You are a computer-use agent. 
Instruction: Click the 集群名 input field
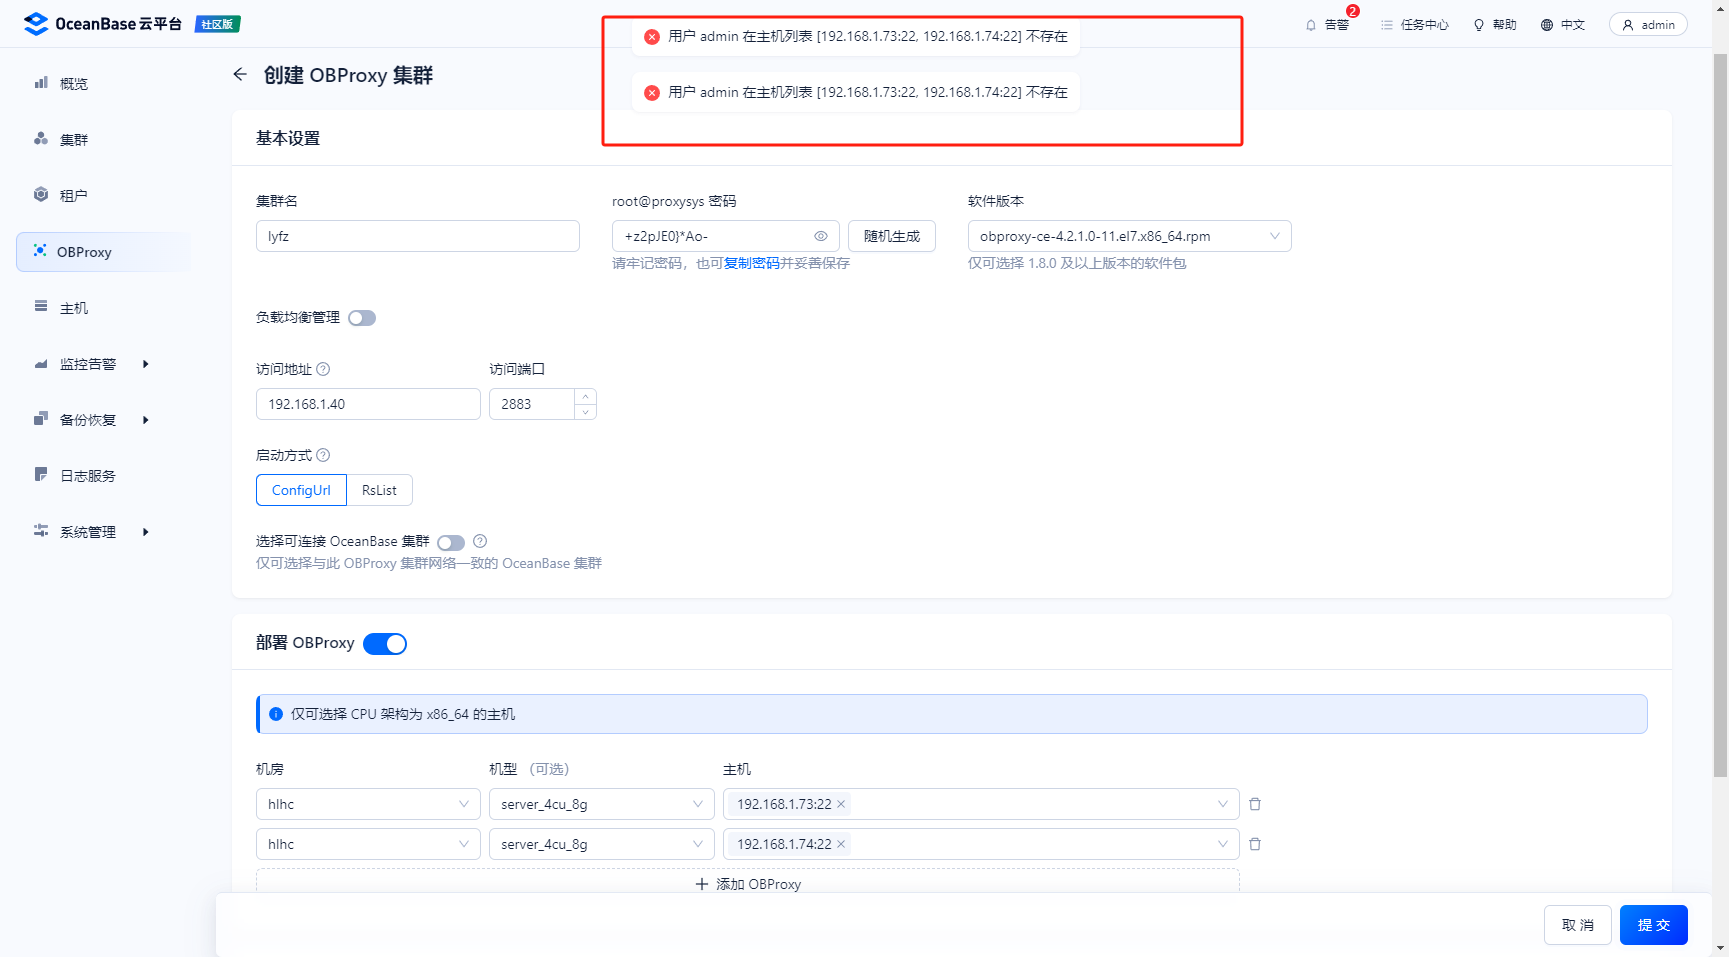click(x=418, y=236)
